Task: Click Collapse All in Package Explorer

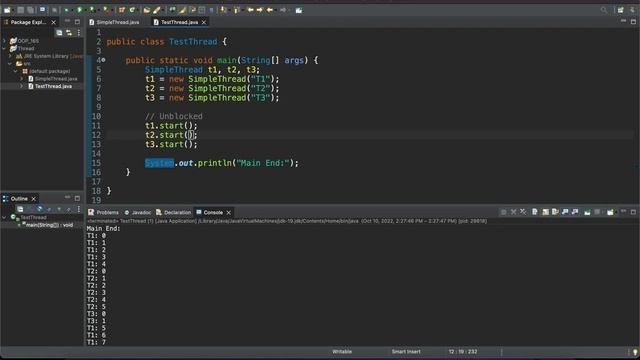Action: point(59,33)
